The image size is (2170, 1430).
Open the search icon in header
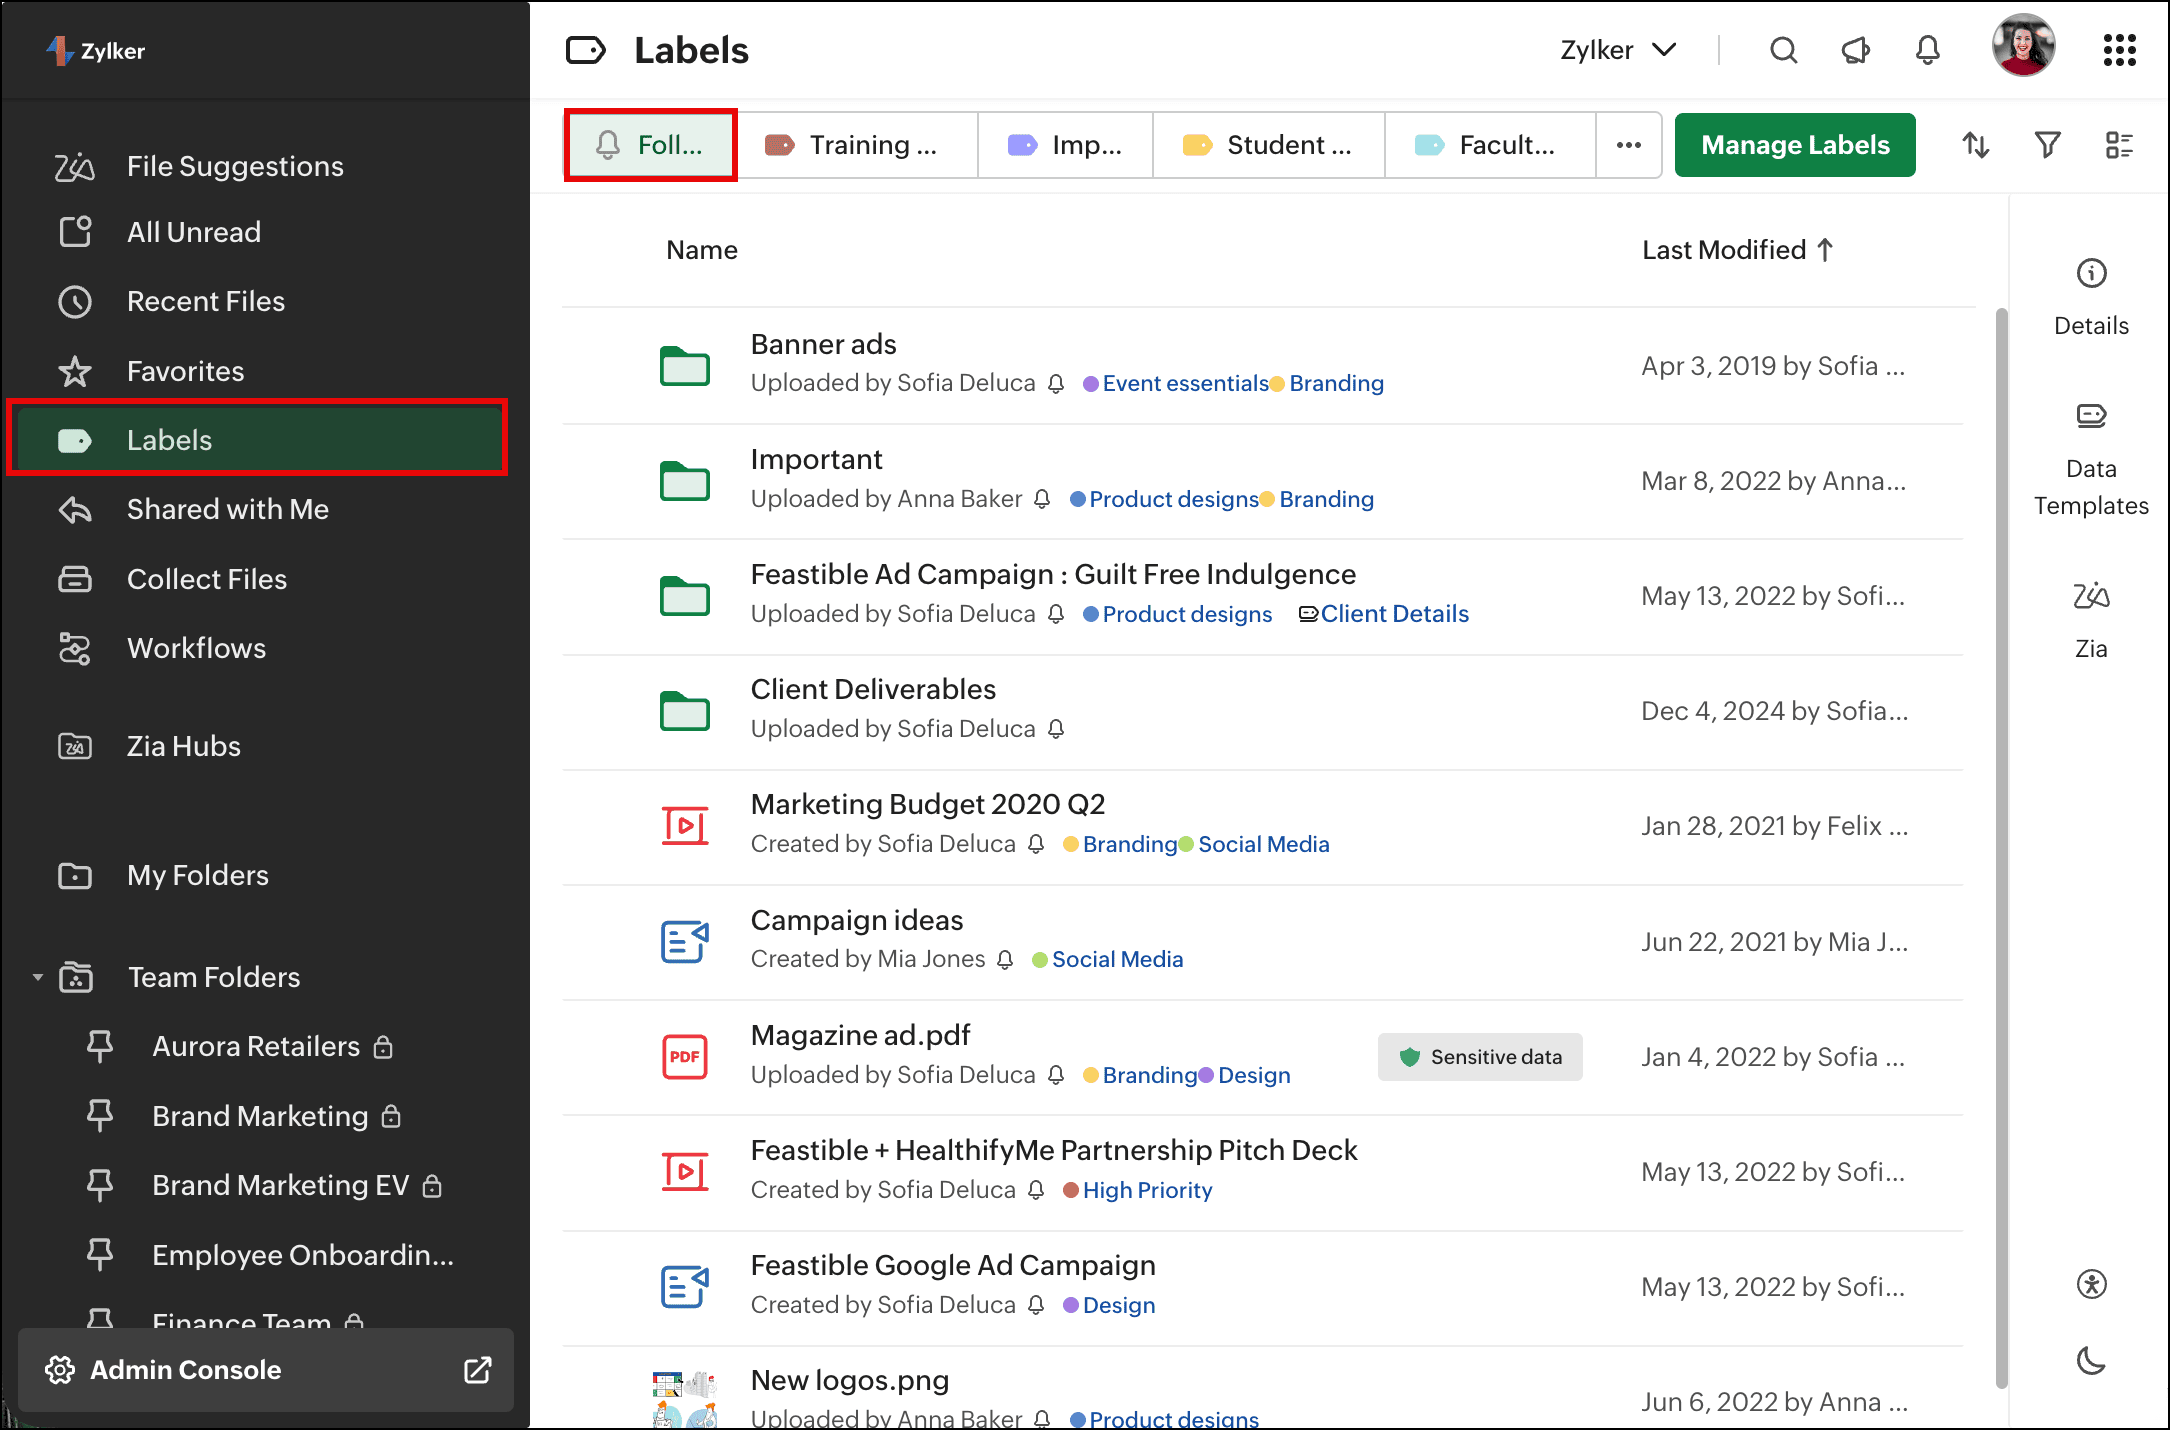pyautogui.click(x=1783, y=50)
